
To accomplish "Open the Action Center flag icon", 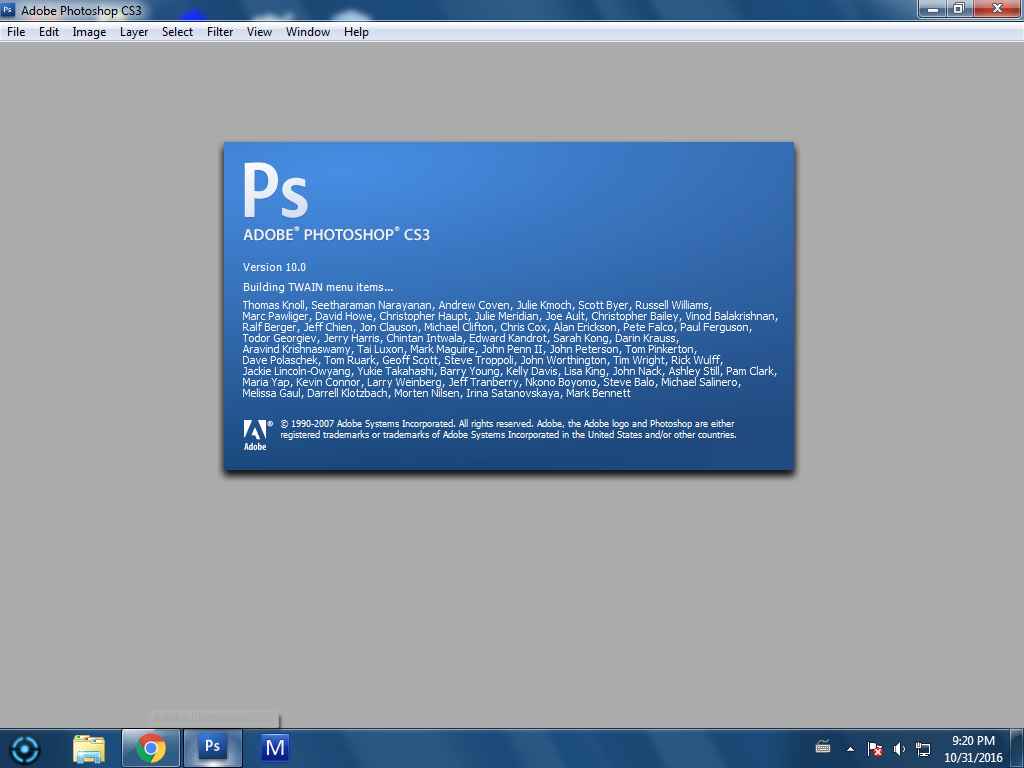I will (874, 749).
